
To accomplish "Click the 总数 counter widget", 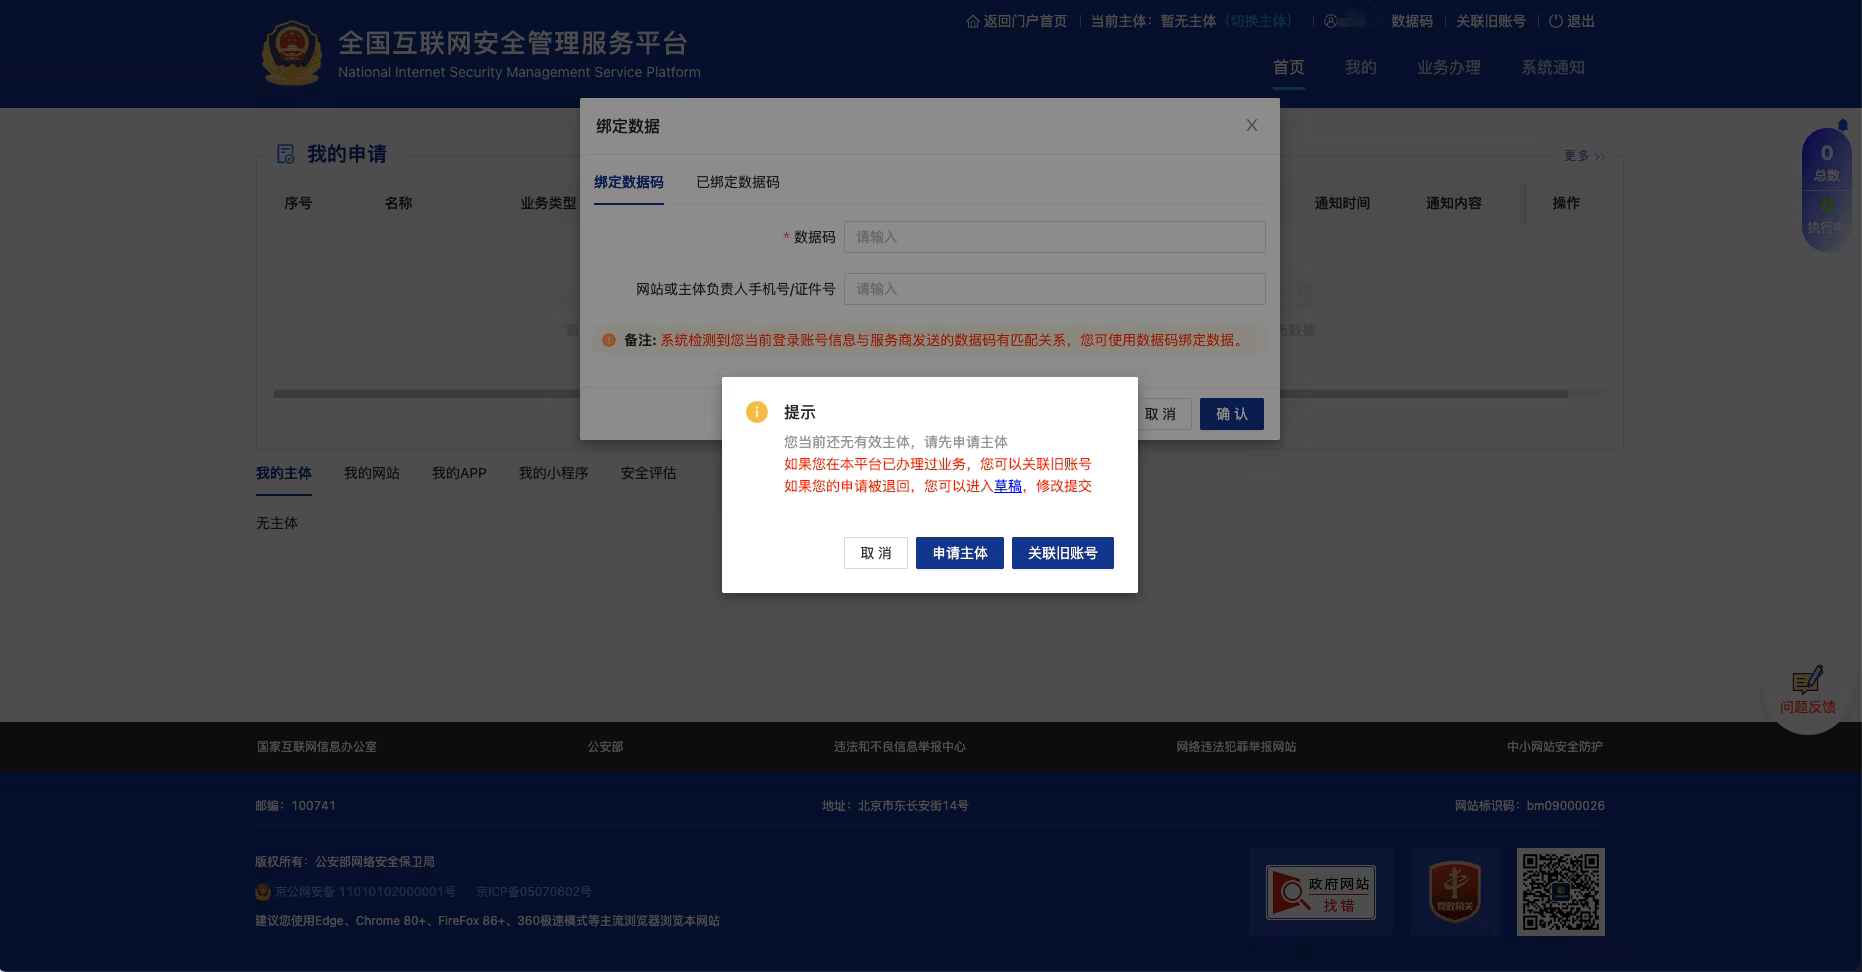I will [1826, 163].
